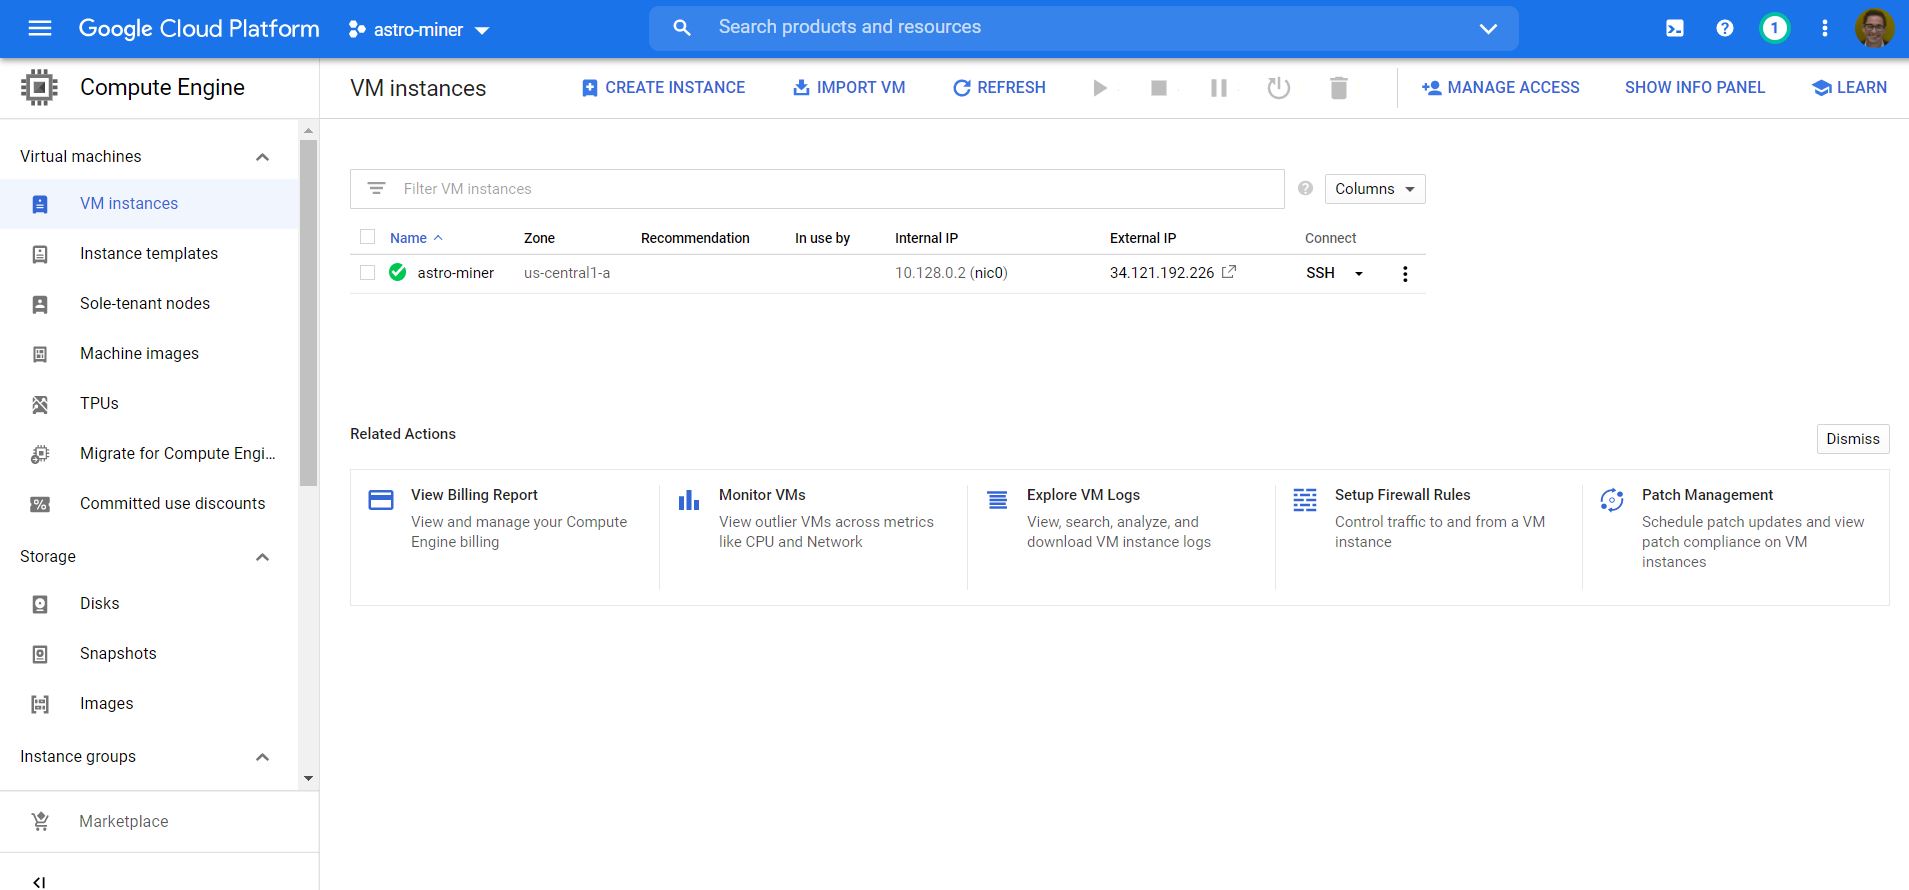
Task: Click the REFRESH button
Action: pyautogui.click(x=999, y=88)
